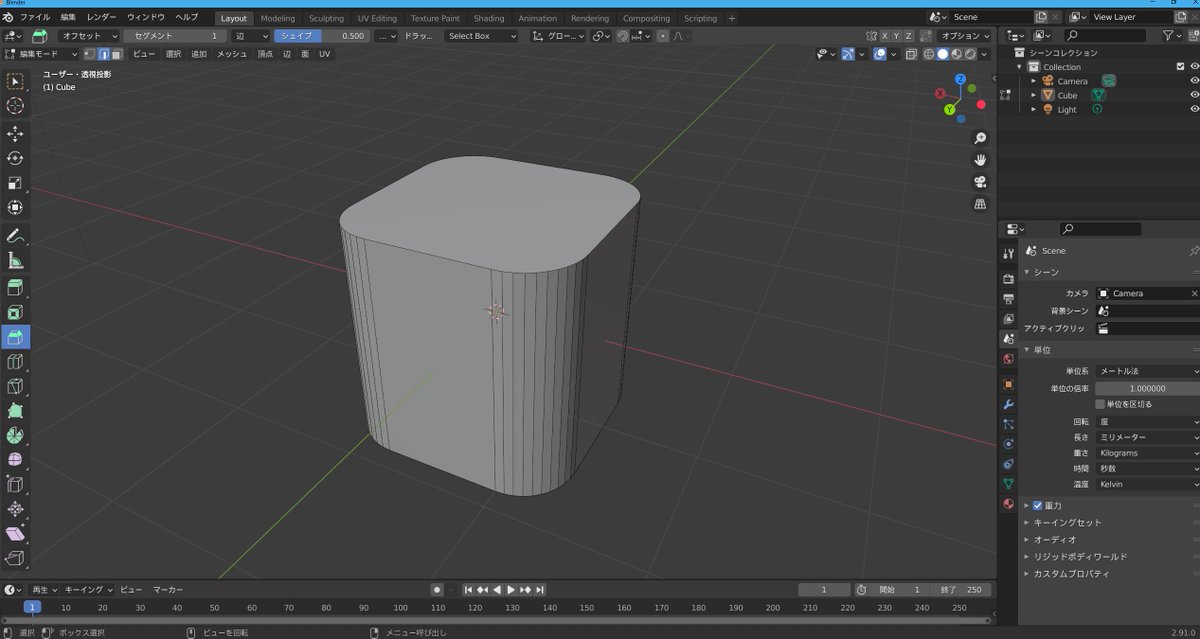
Task: Open the オプション dropdown
Action: [966, 36]
